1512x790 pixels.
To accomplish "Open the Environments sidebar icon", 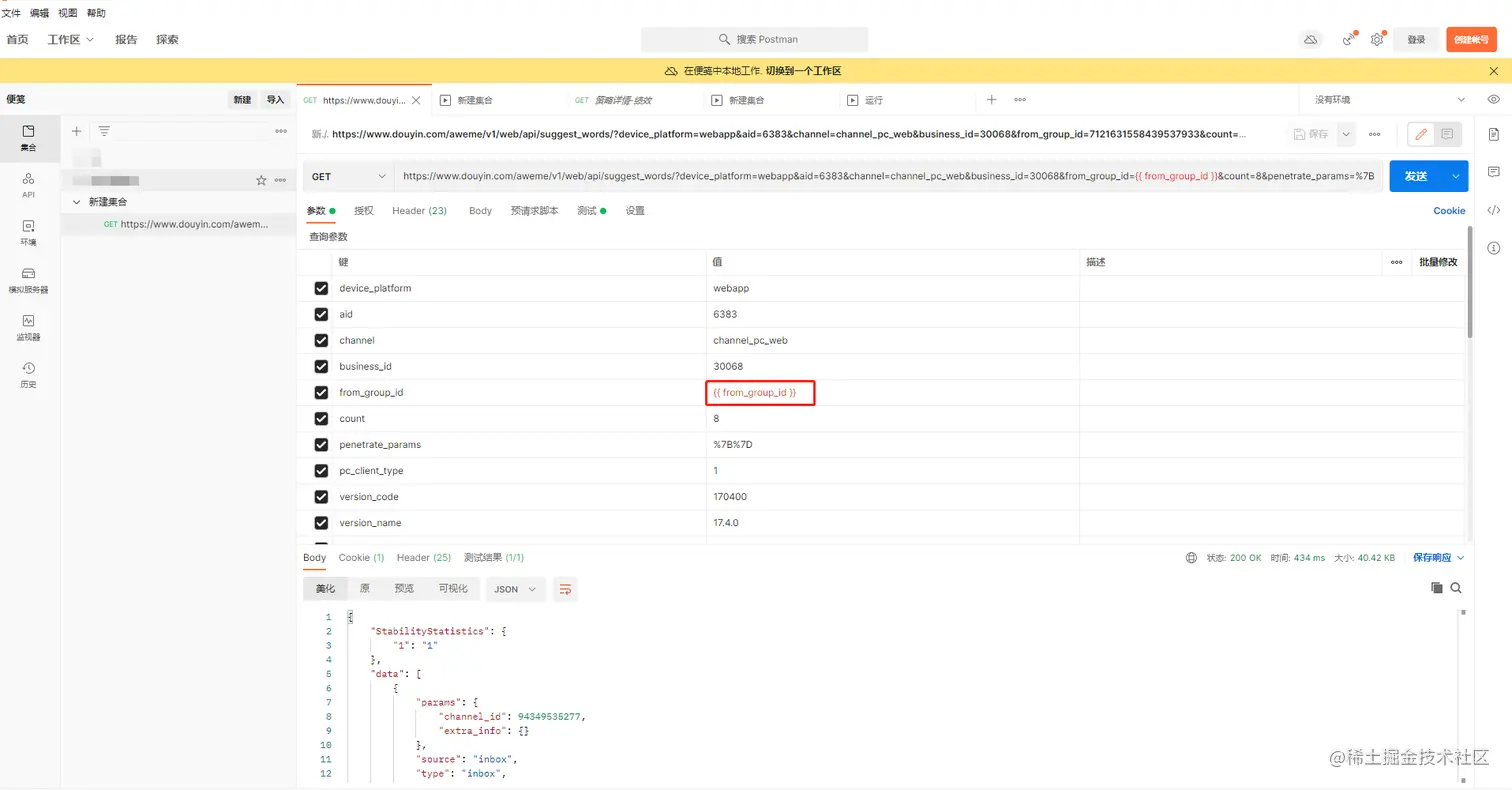I will point(28,232).
